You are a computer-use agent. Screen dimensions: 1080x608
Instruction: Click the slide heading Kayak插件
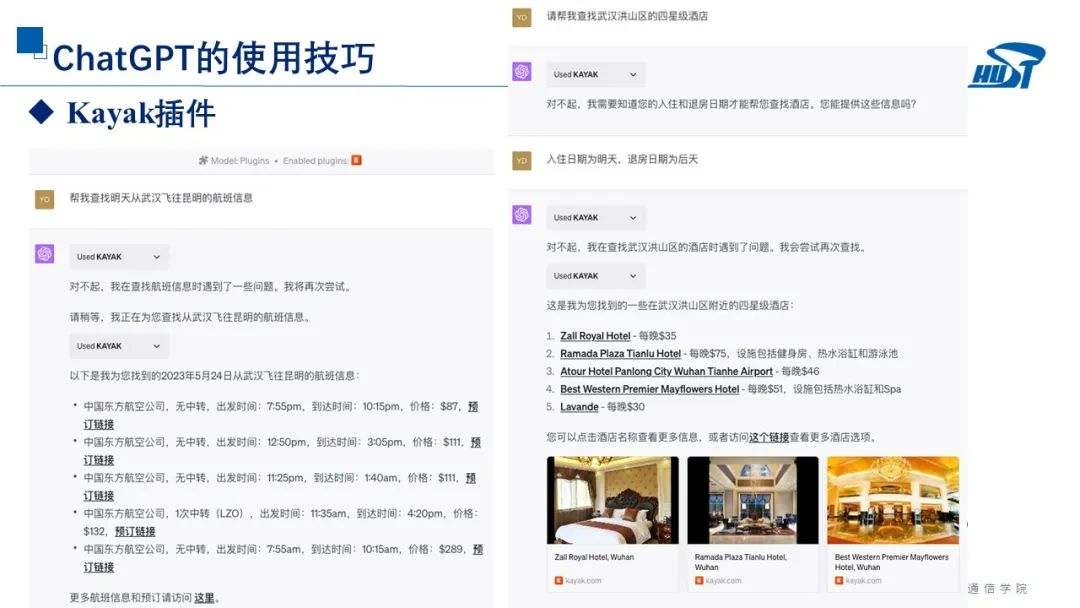pyautogui.click(x=141, y=114)
